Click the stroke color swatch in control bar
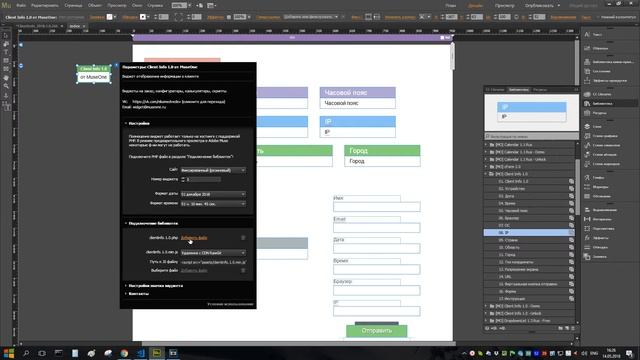The image size is (640, 360). pyautogui.click(x=143, y=17)
